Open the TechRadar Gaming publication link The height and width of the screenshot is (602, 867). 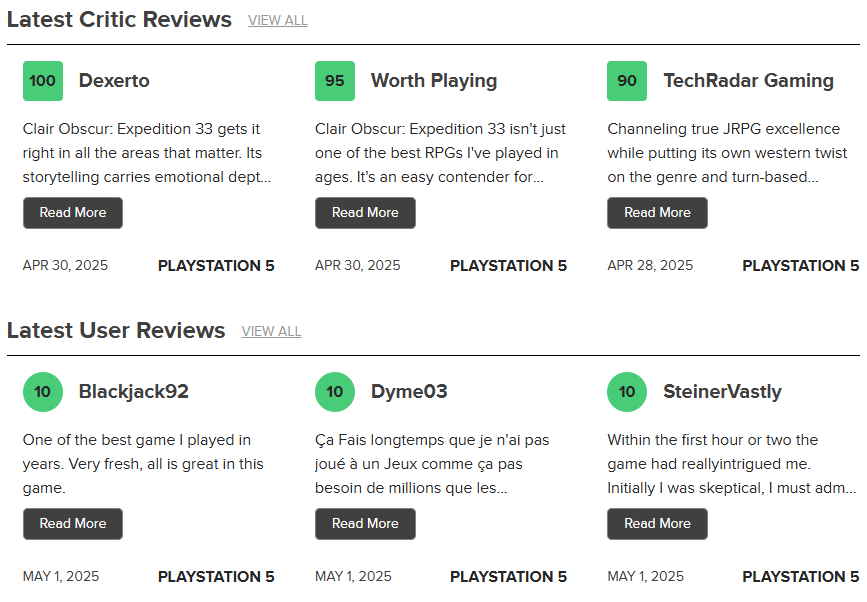pyautogui.click(x=748, y=81)
